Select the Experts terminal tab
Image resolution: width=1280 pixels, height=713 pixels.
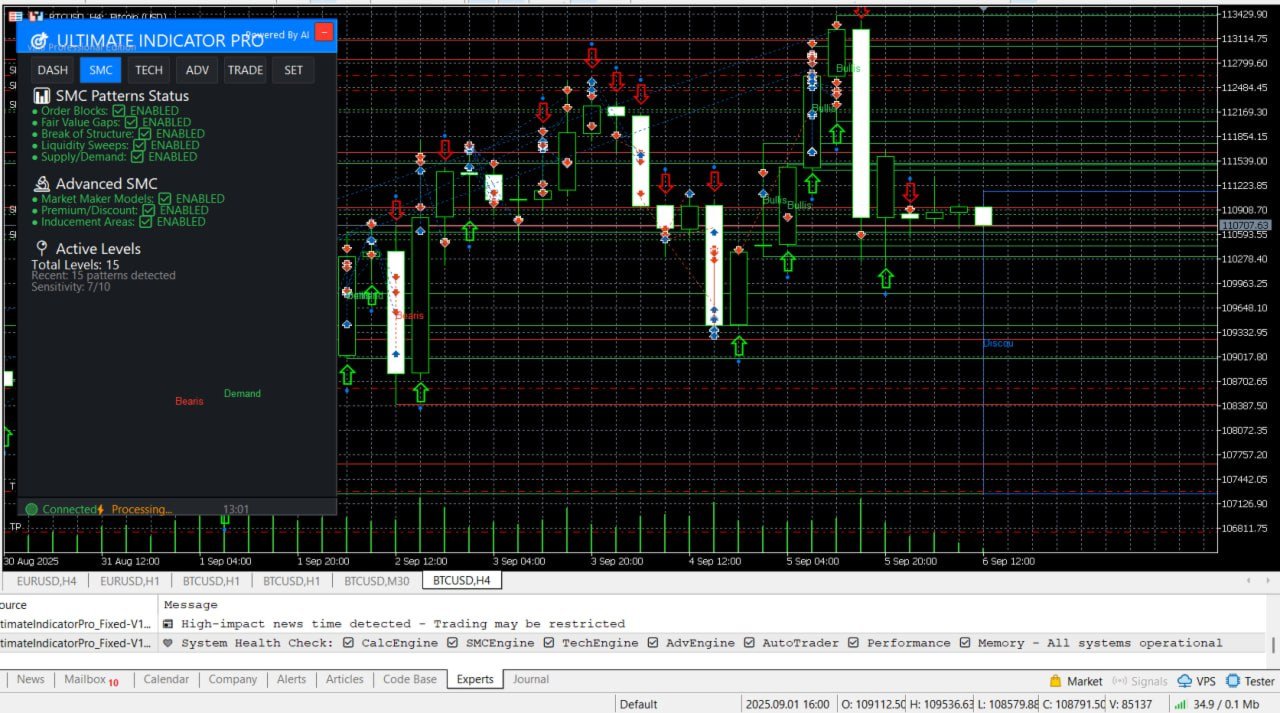(x=475, y=679)
